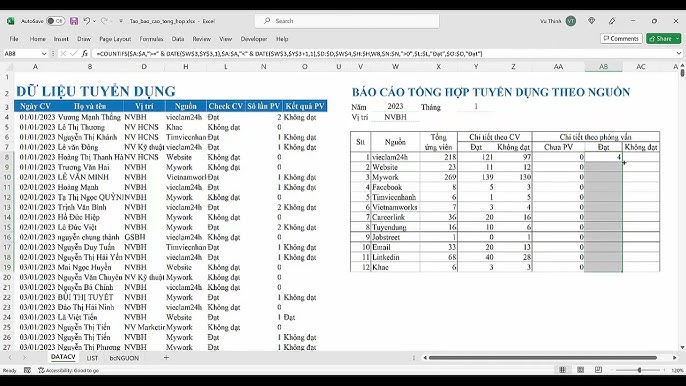Viewport: 686px width, 386px height.
Task: Open the Help ribbon tab
Action: (x=282, y=39)
